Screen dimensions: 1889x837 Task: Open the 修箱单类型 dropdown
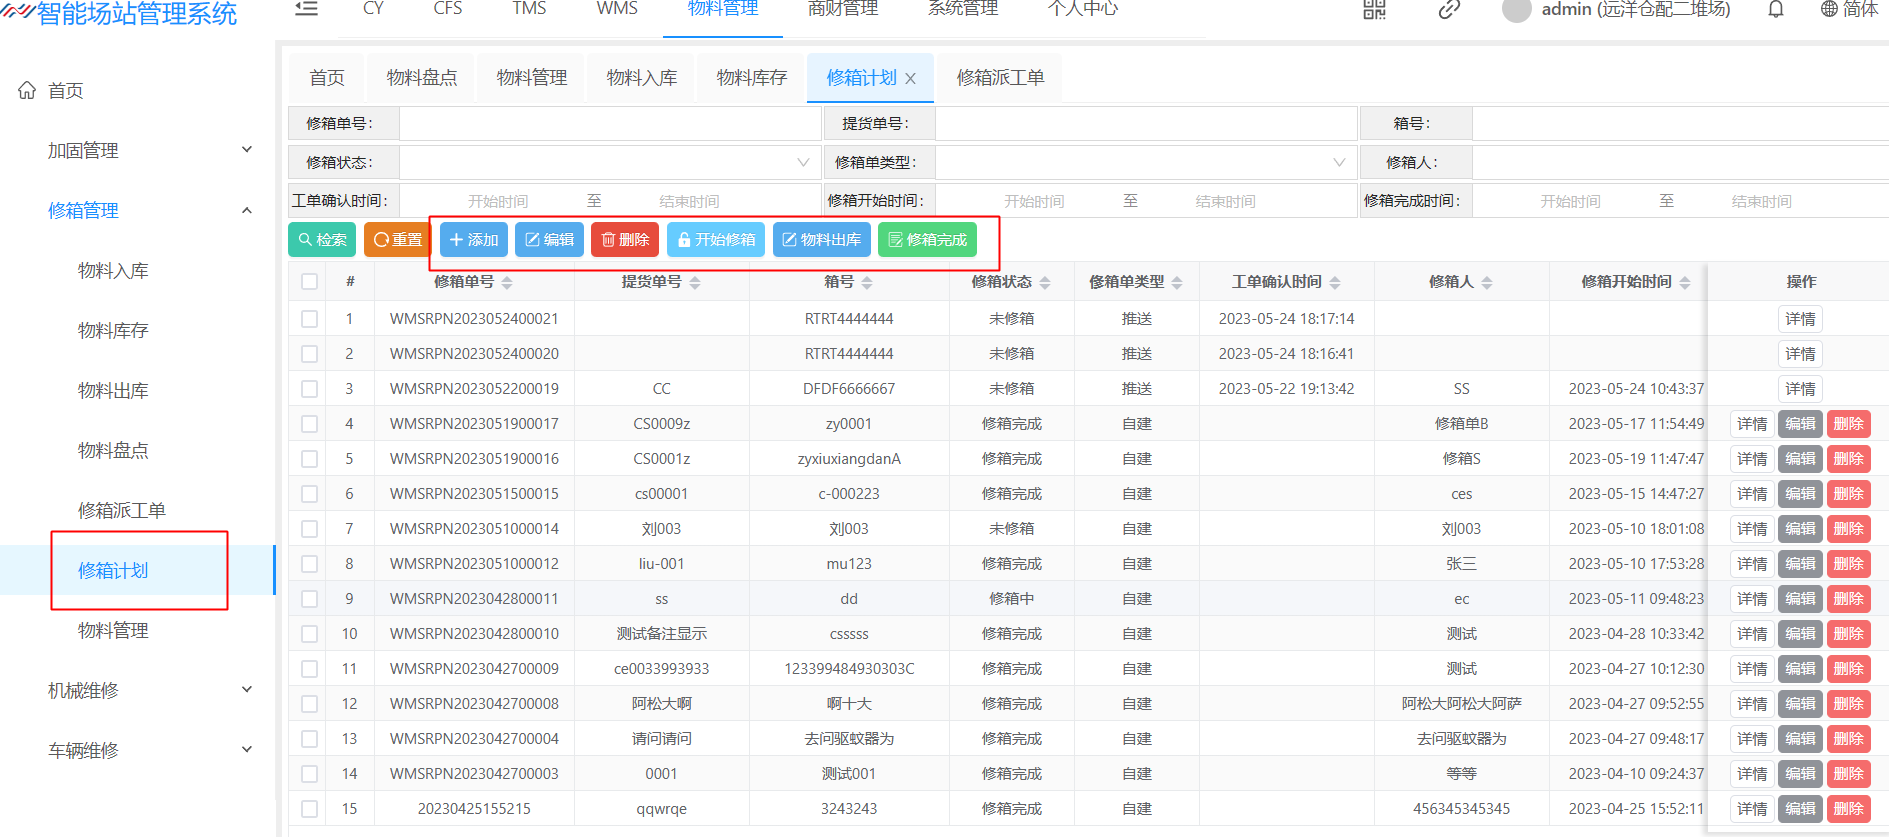(1145, 163)
